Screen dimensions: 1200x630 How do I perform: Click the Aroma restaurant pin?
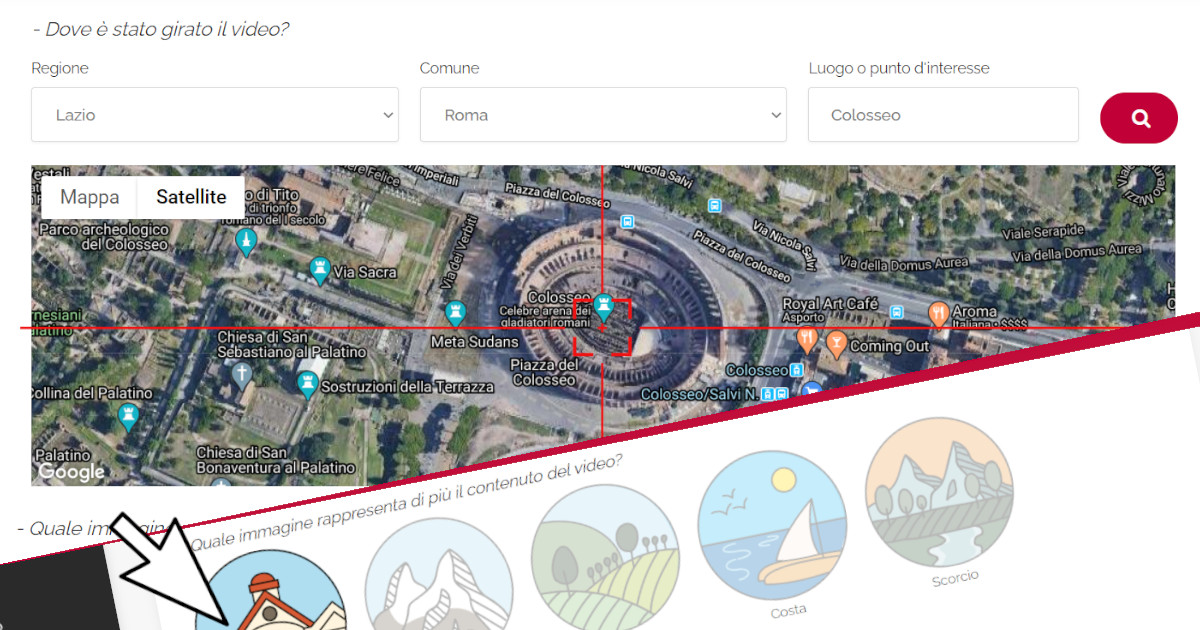pos(938,313)
